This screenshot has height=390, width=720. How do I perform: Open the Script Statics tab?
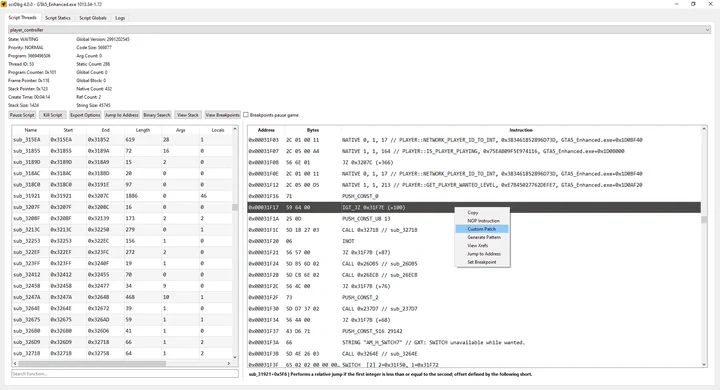[x=58, y=18]
